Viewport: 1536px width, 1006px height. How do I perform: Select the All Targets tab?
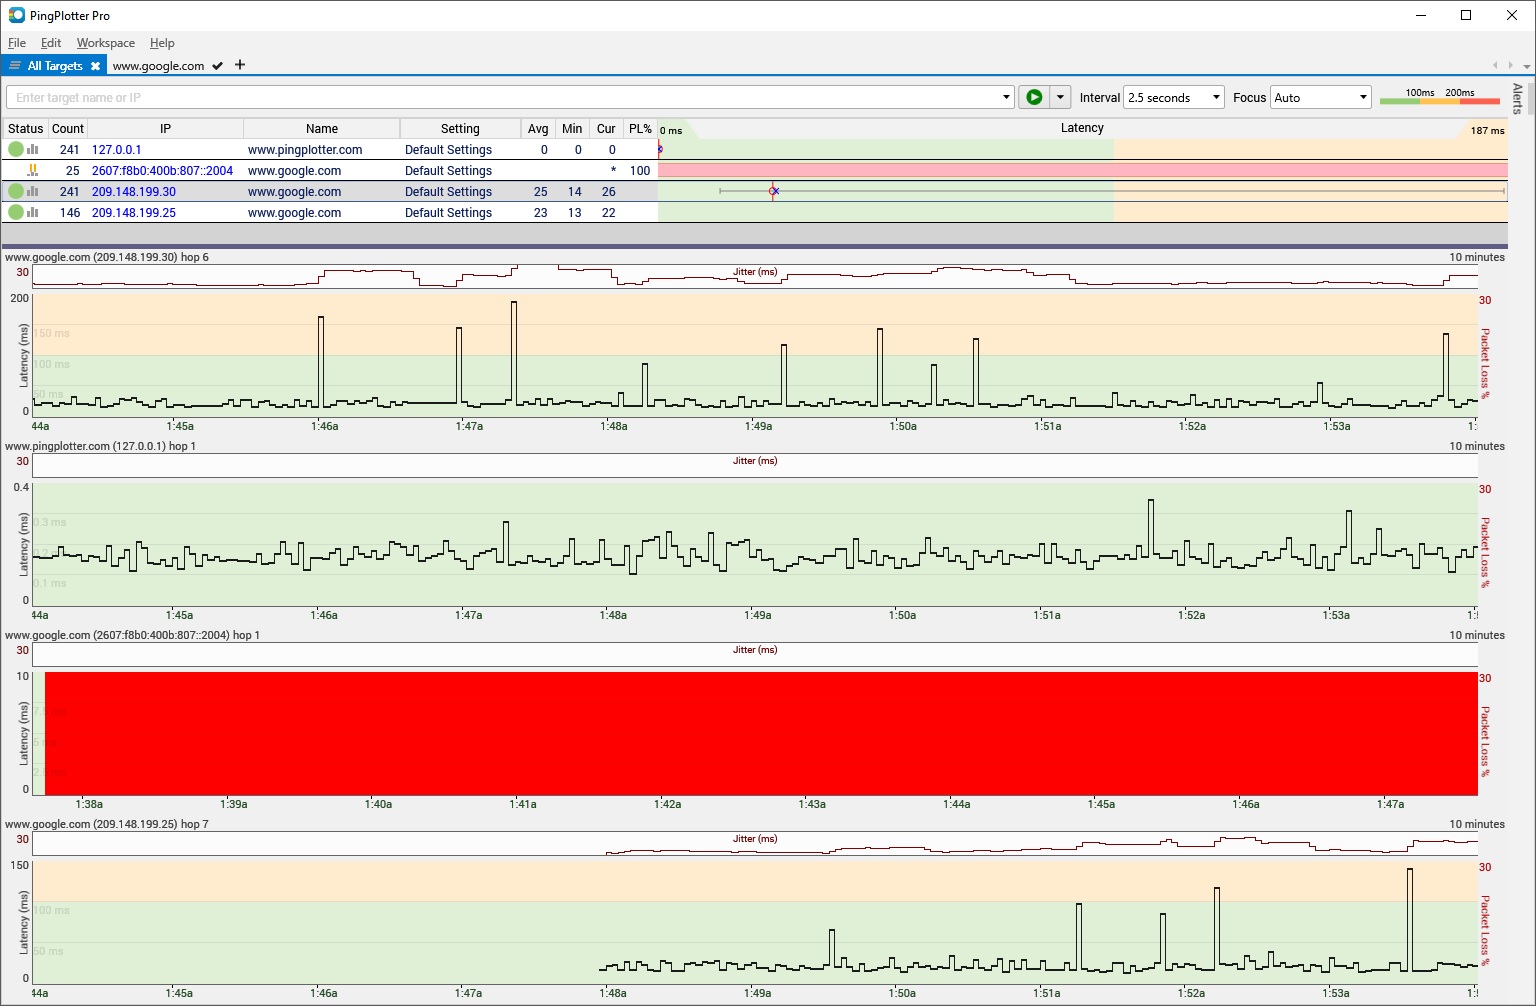(x=55, y=66)
